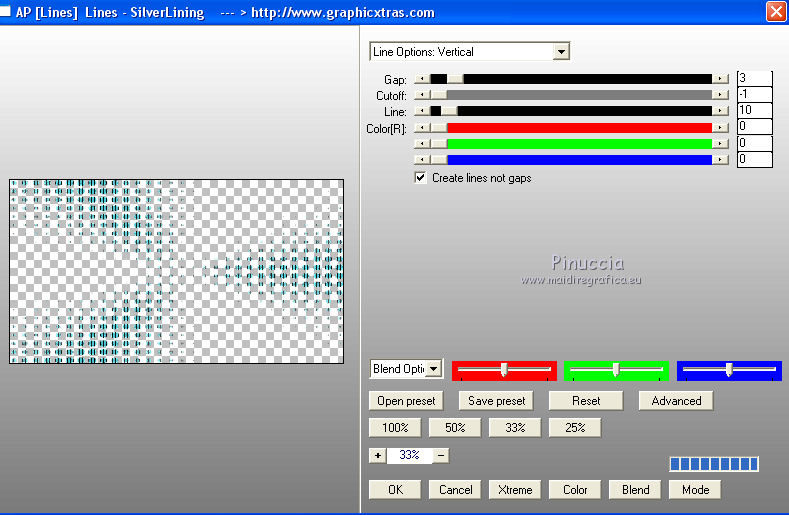The image size is (789, 515).
Task: Click the red blend slider handle
Action: click(504, 370)
